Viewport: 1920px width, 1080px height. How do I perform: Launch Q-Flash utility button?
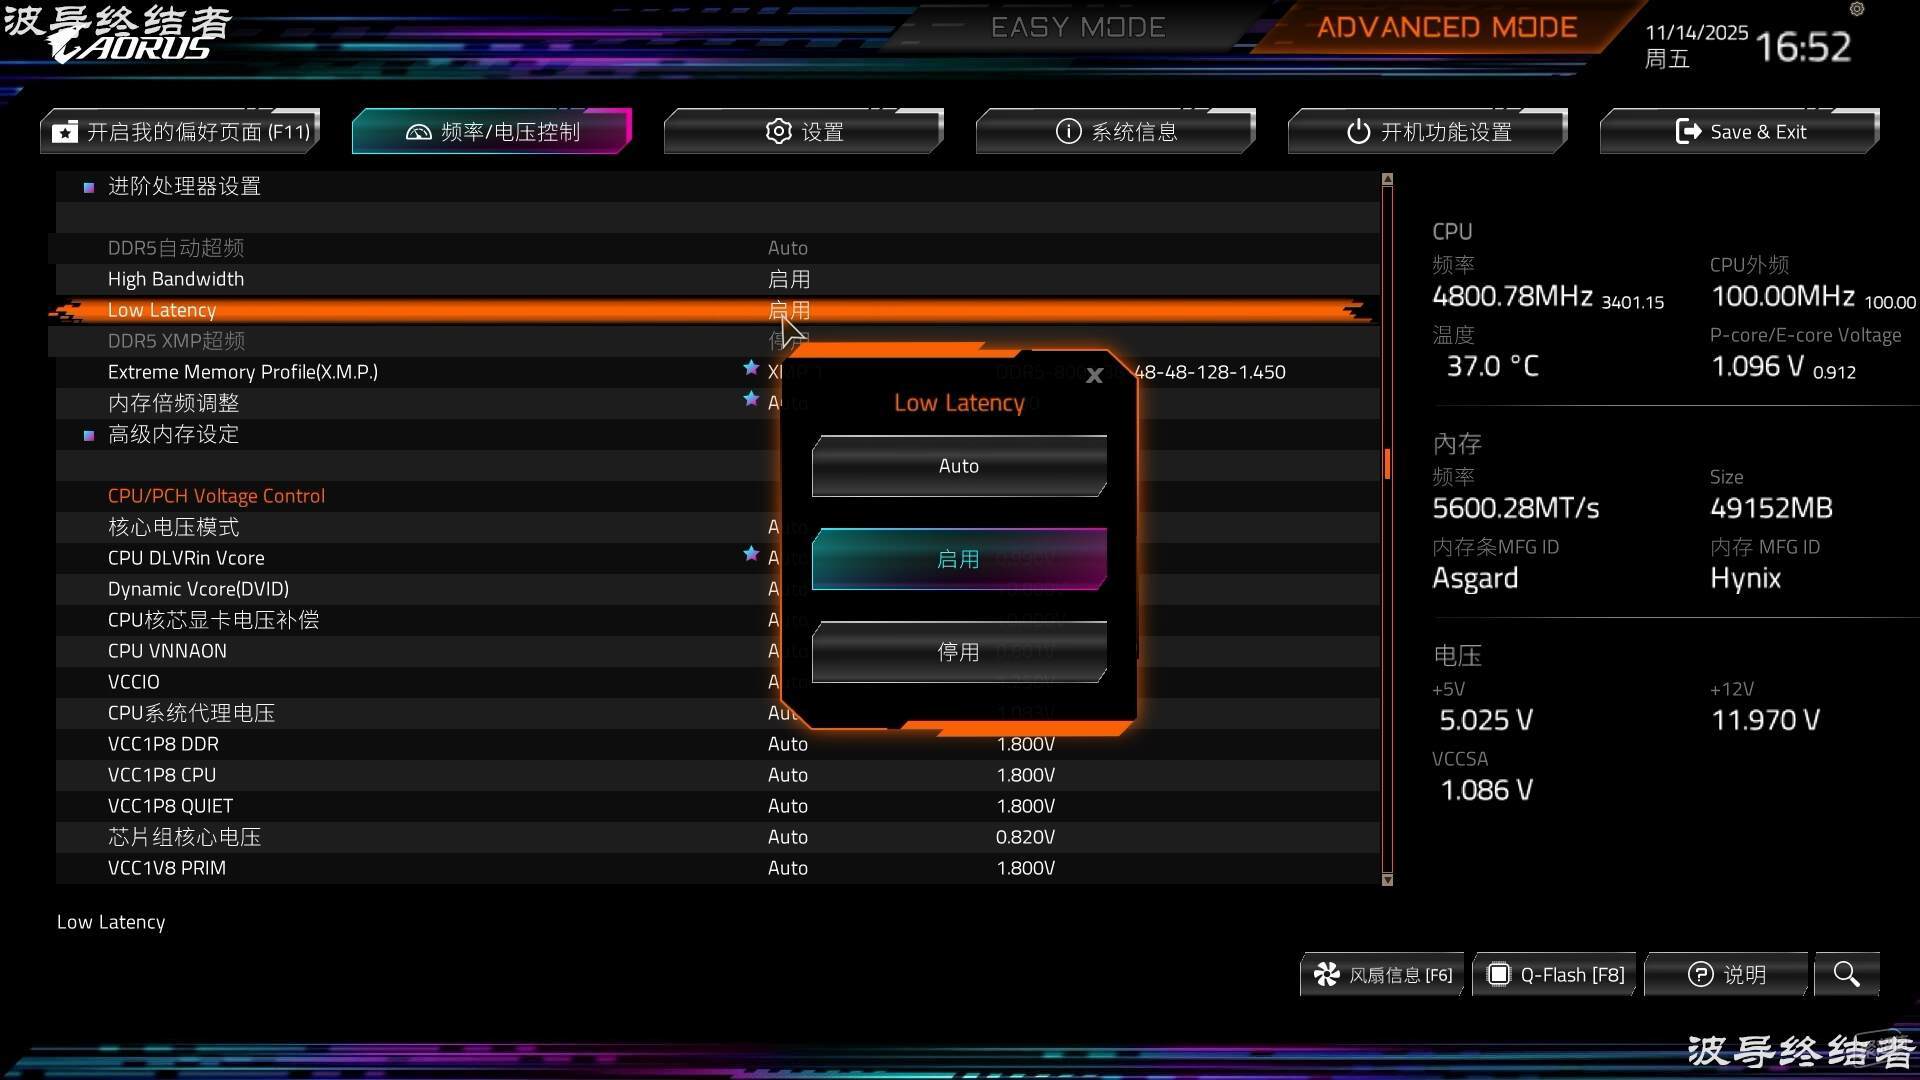click(1555, 974)
